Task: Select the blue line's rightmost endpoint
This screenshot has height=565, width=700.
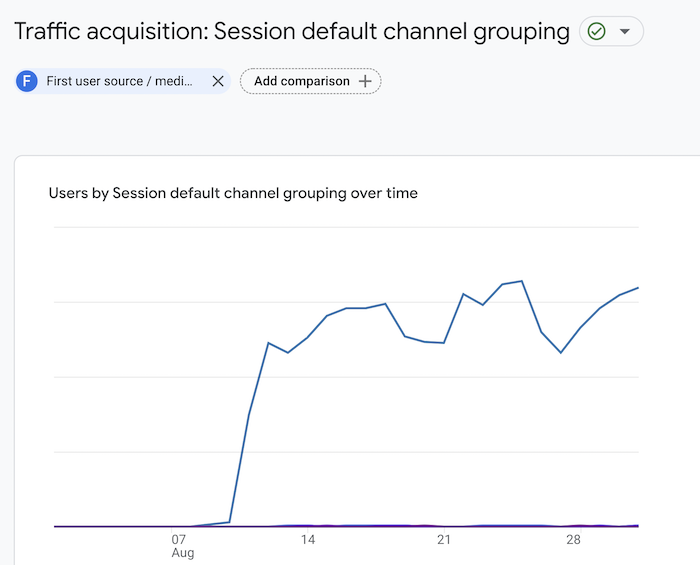Action: click(638, 288)
